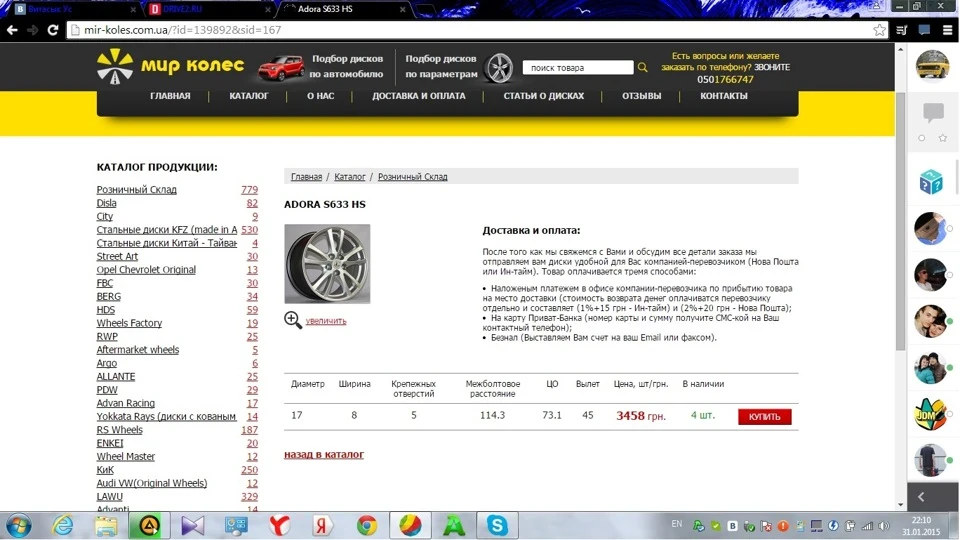Image resolution: width=960 pixels, height=540 pixels.
Task: Bookmark page with star icon
Action: point(879,30)
